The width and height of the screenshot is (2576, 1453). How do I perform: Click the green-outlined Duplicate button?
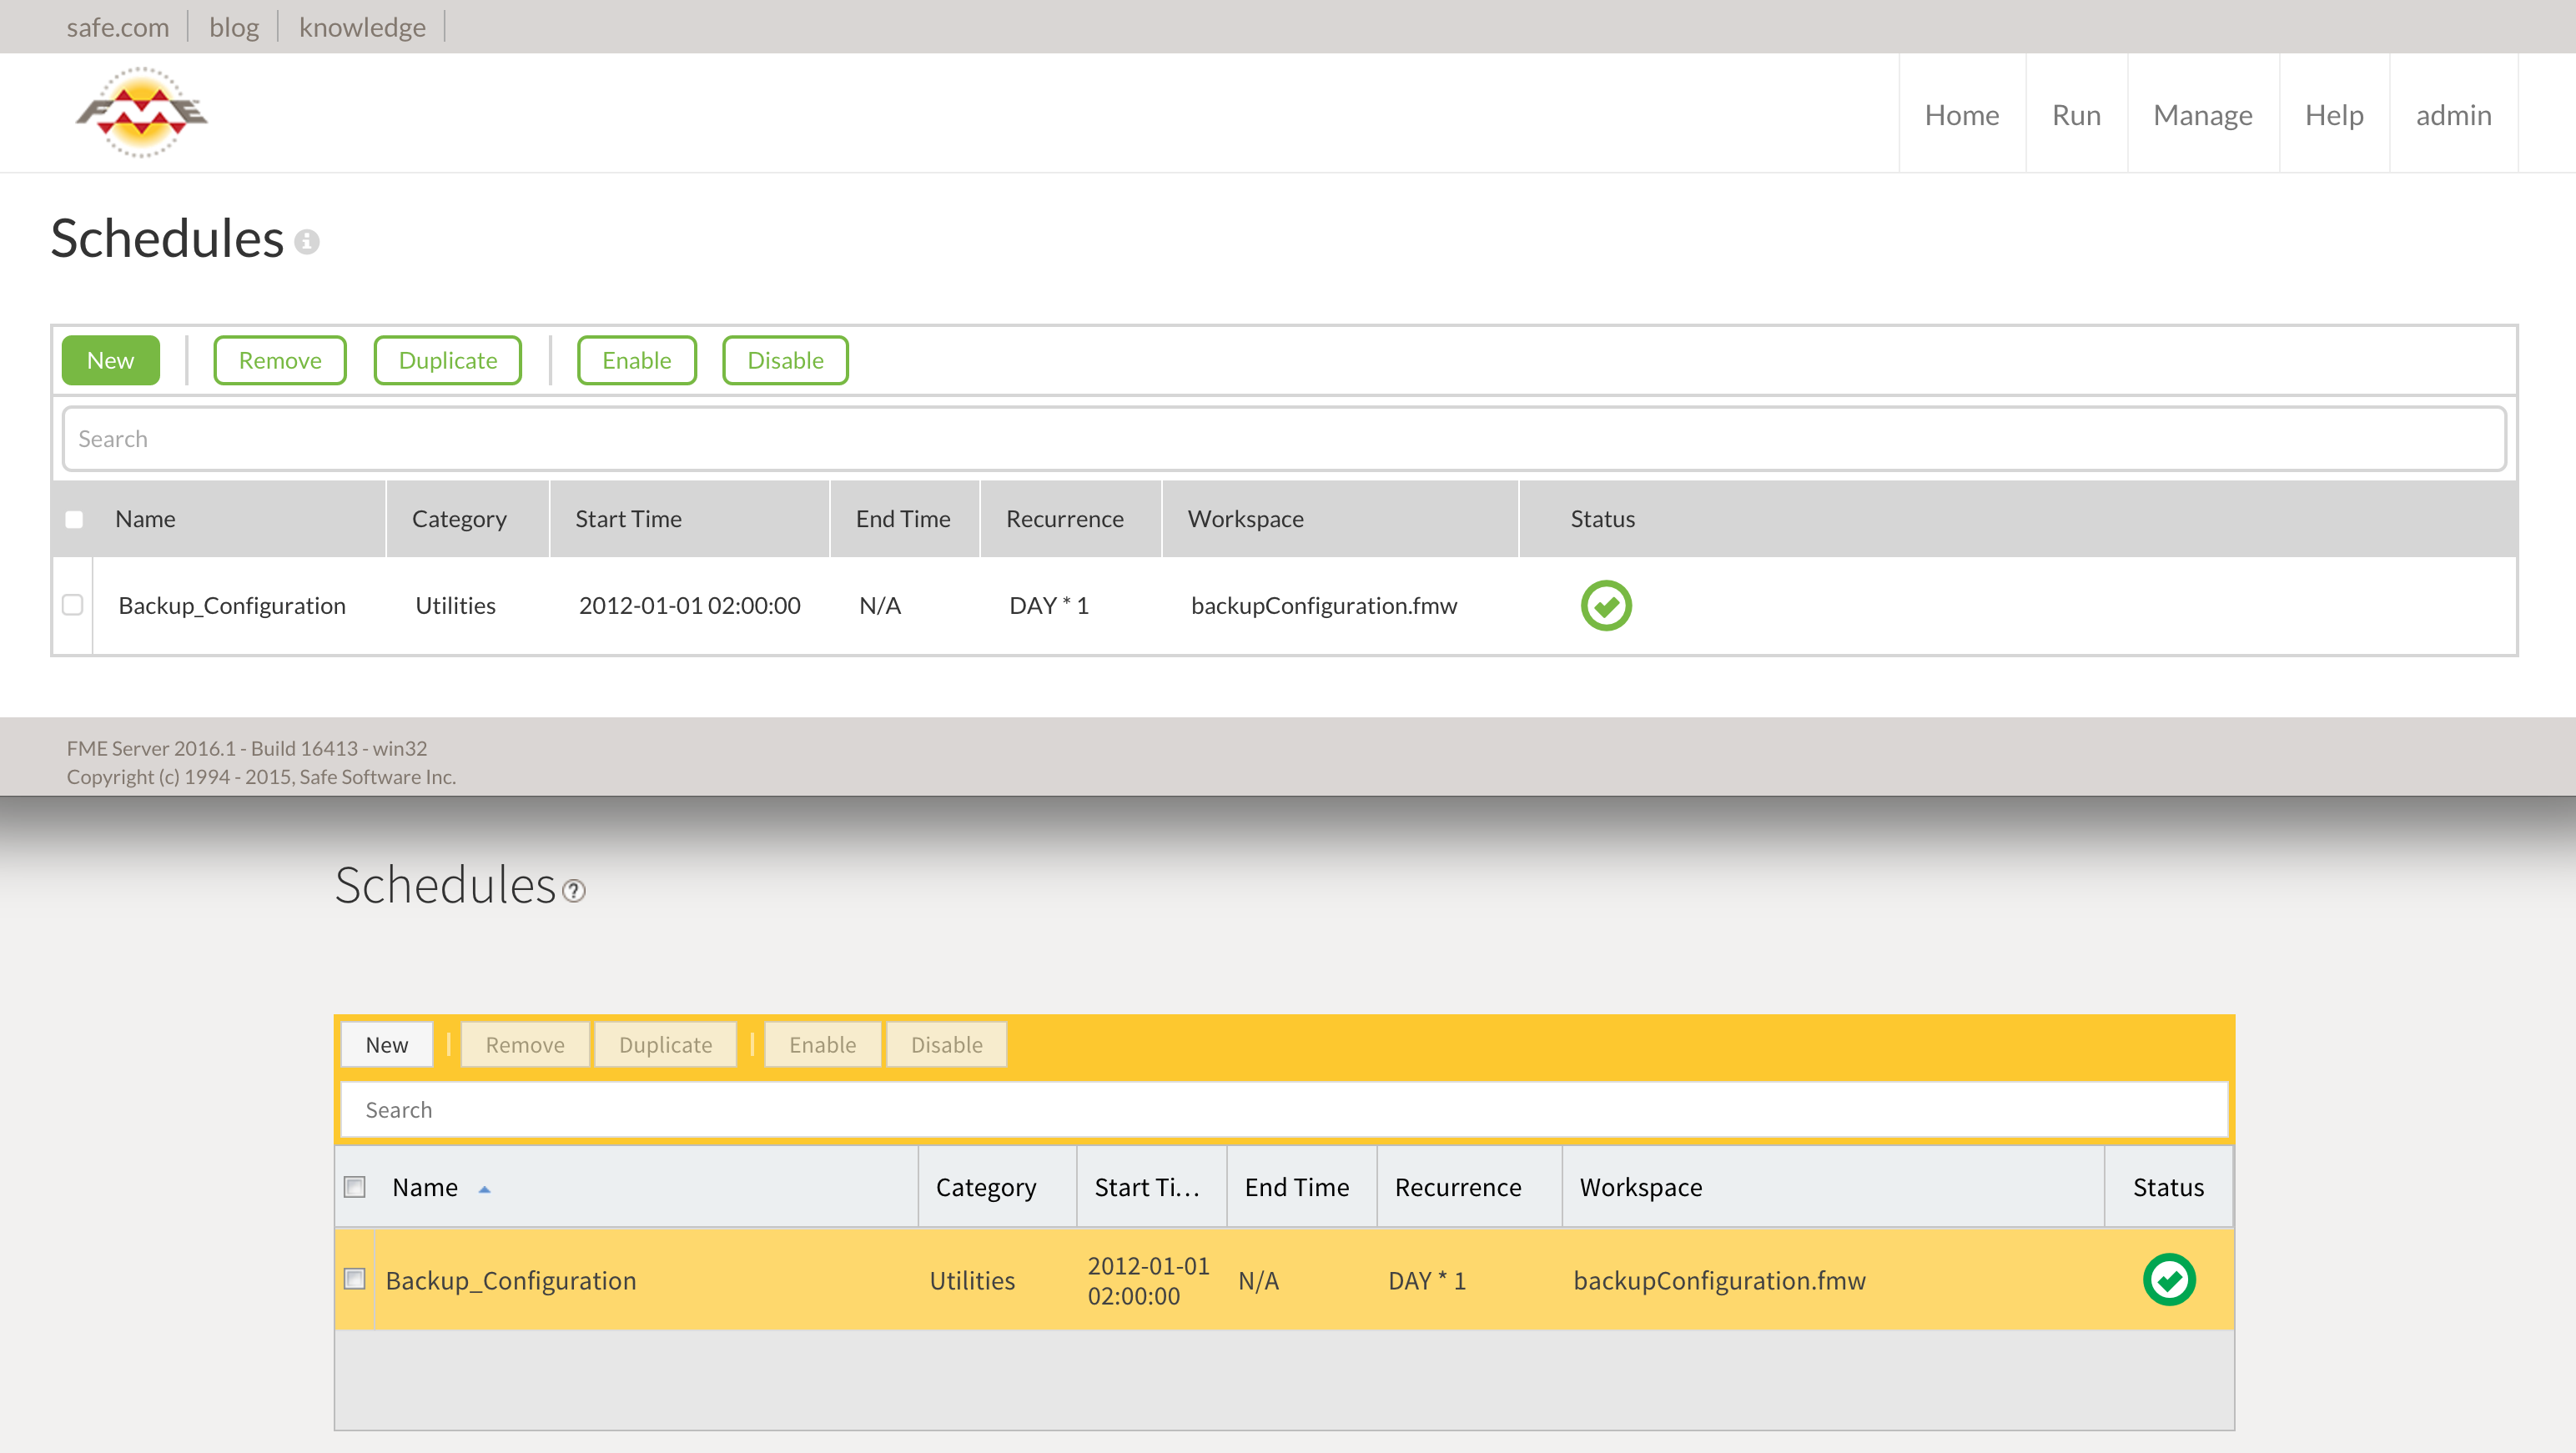pyautogui.click(x=447, y=360)
